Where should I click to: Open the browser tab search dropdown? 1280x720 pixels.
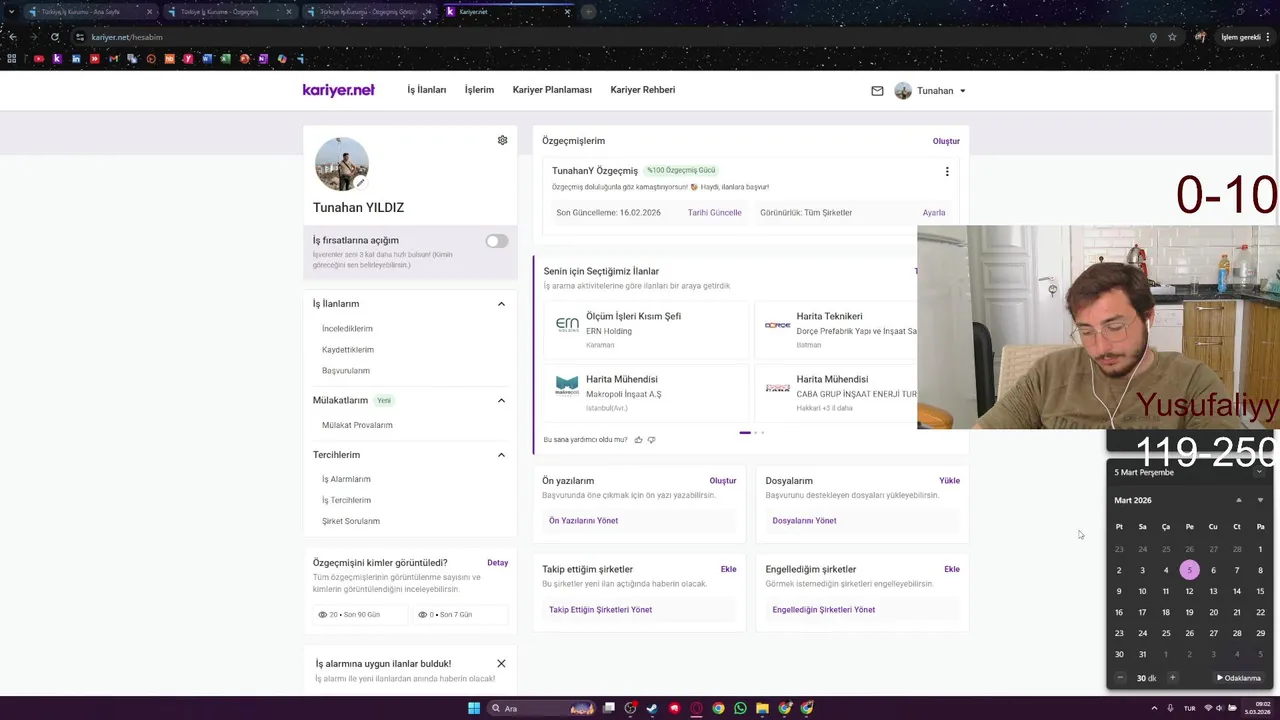12,12
